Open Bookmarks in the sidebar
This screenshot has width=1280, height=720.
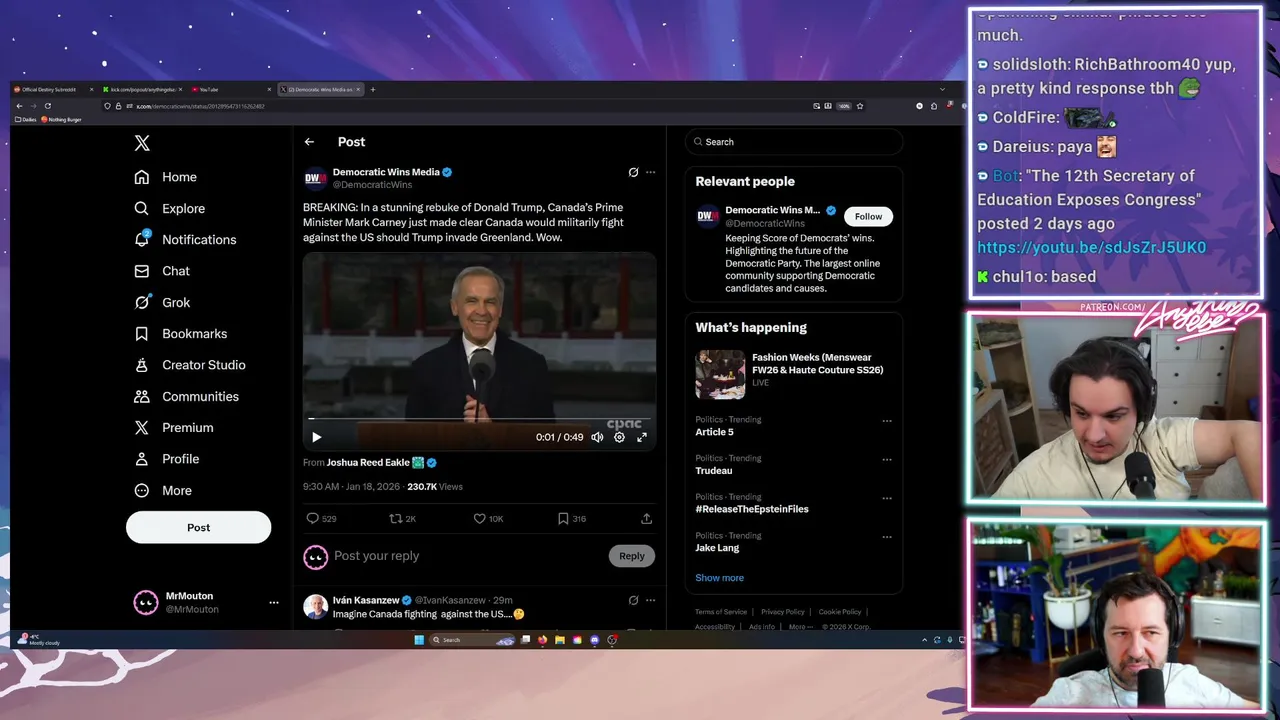click(x=180, y=334)
